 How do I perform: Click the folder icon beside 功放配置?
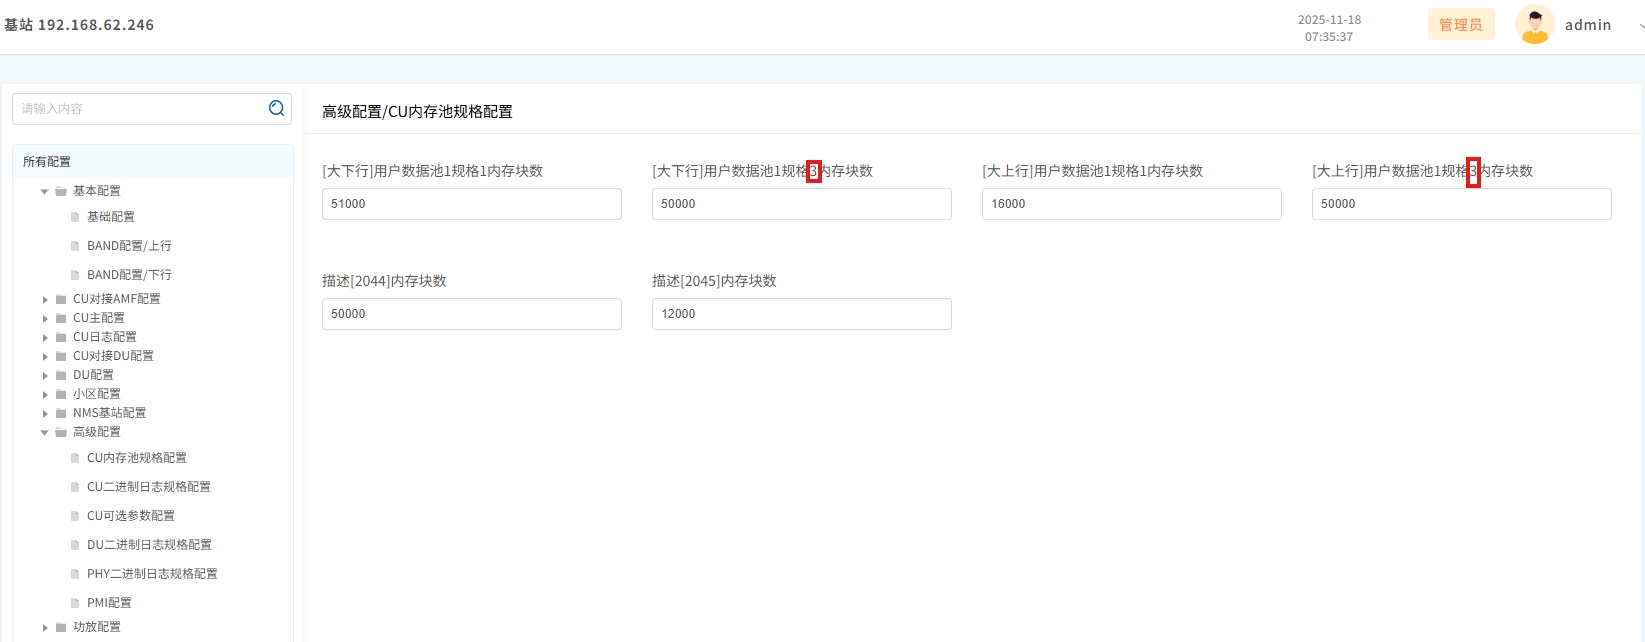click(x=61, y=627)
